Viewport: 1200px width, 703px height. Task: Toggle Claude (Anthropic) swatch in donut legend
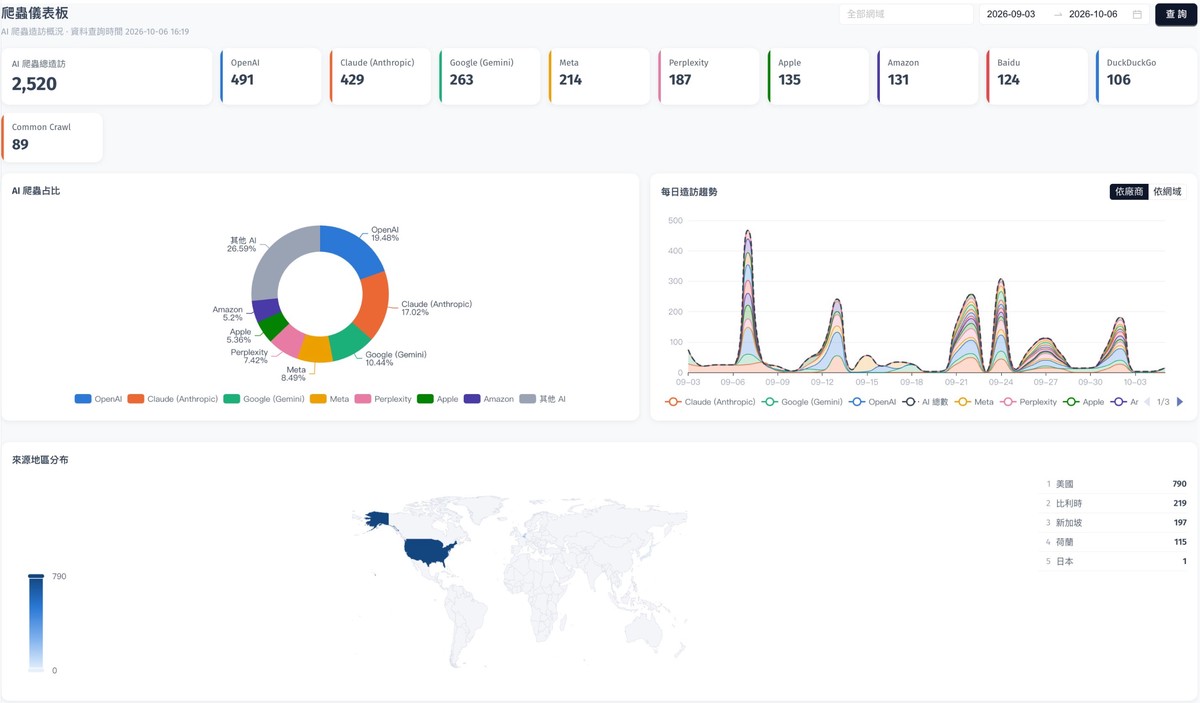(136, 399)
